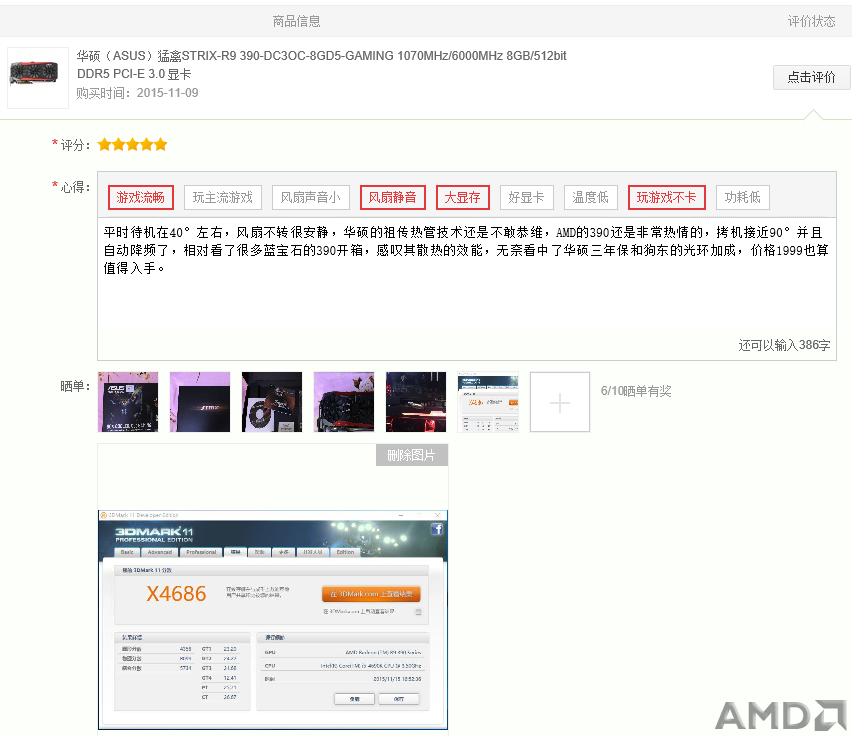This screenshot has width=852, height=736.
Task: Set rating to the first star
Action: pyautogui.click(x=104, y=144)
